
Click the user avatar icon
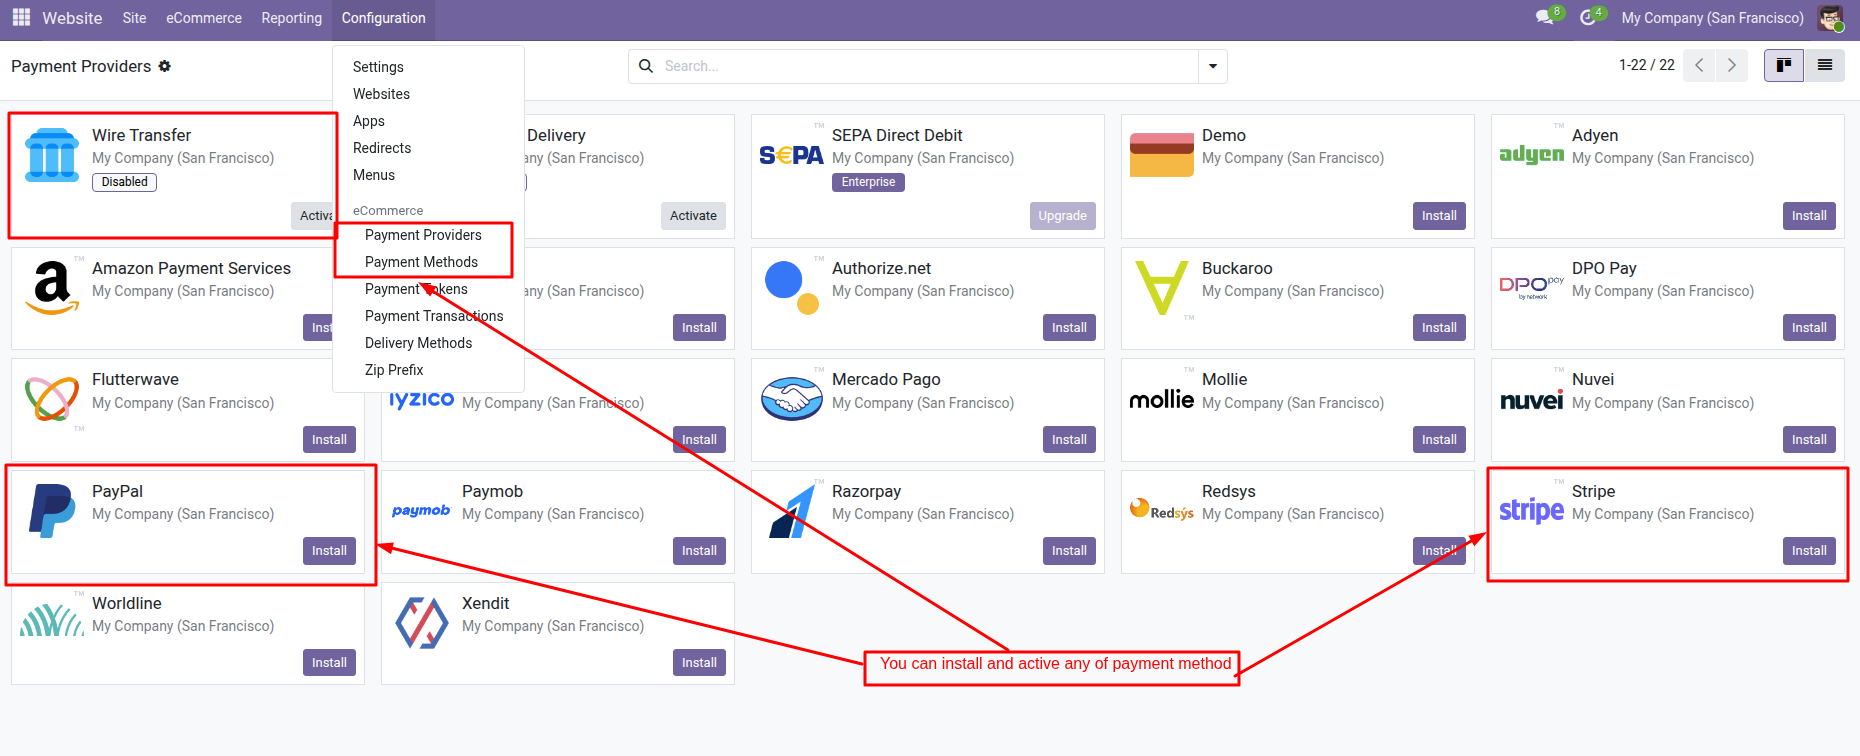[1830, 18]
